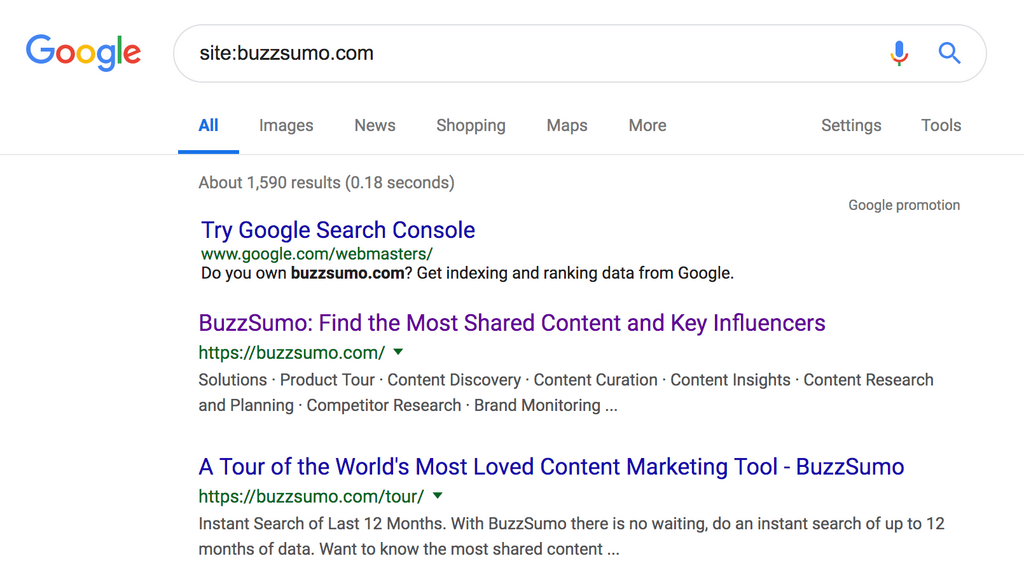Click the voice search microphone icon
This screenshot has height=584, width=1024.
899,53
